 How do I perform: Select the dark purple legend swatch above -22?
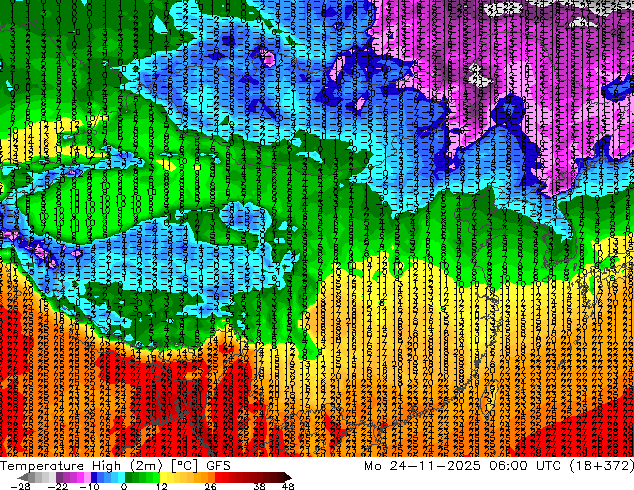click(59, 477)
